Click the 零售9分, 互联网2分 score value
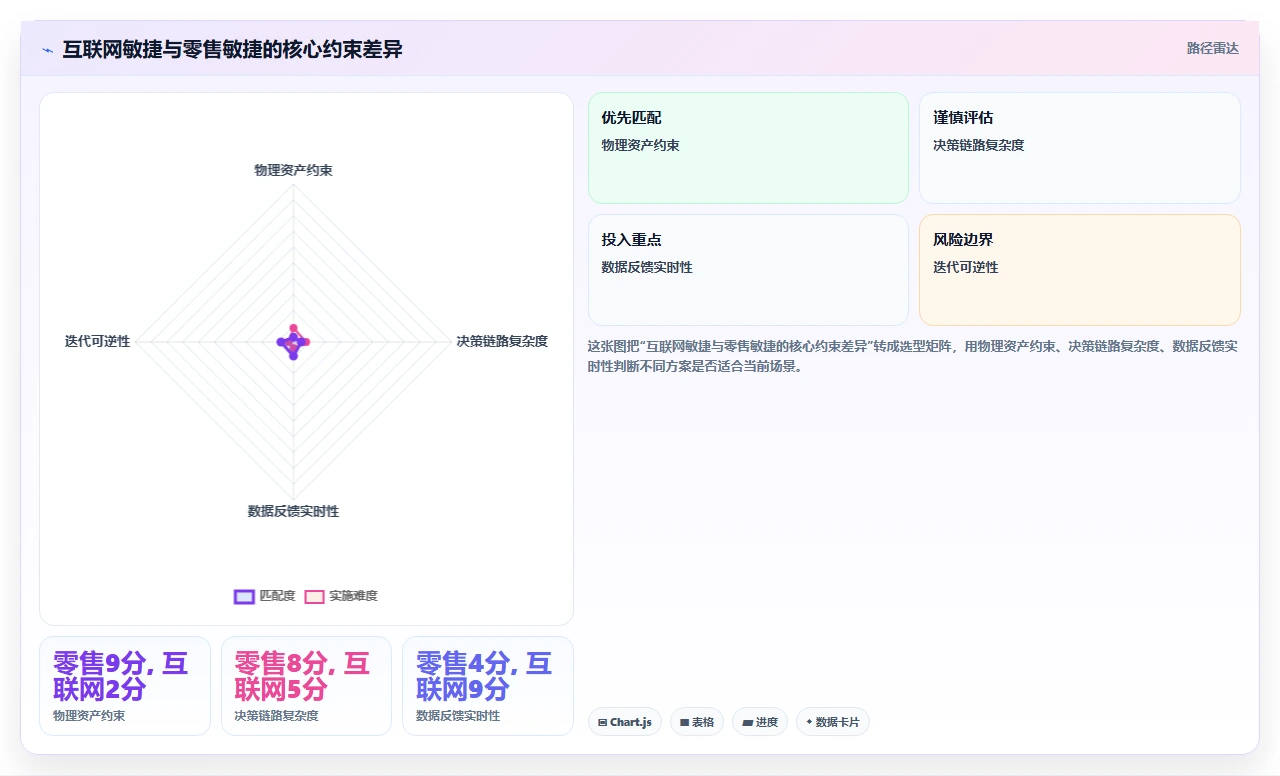The image size is (1280, 776). point(120,676)
